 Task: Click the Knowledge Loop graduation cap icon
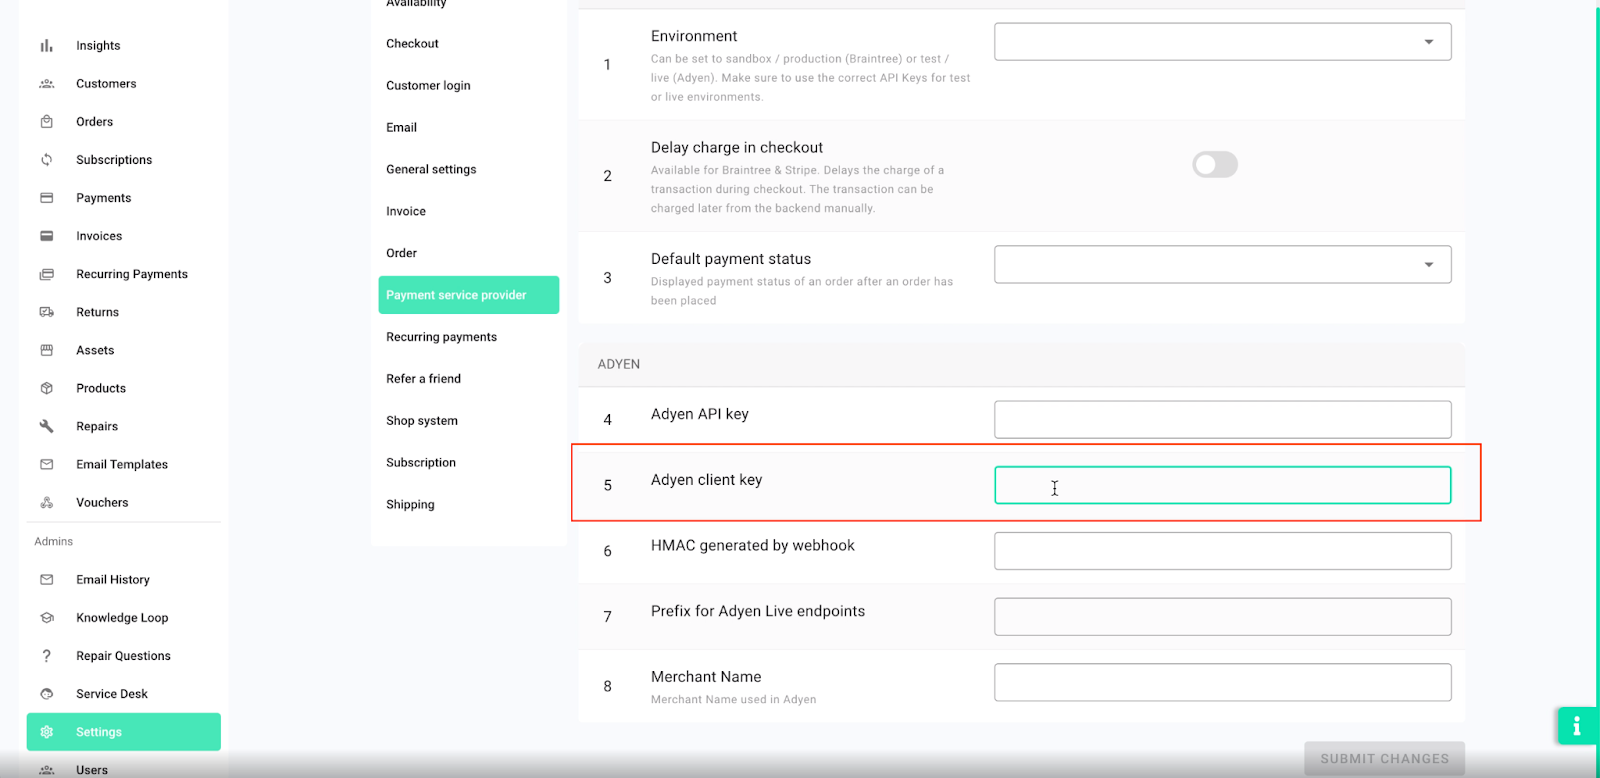(x=46, y=618)
